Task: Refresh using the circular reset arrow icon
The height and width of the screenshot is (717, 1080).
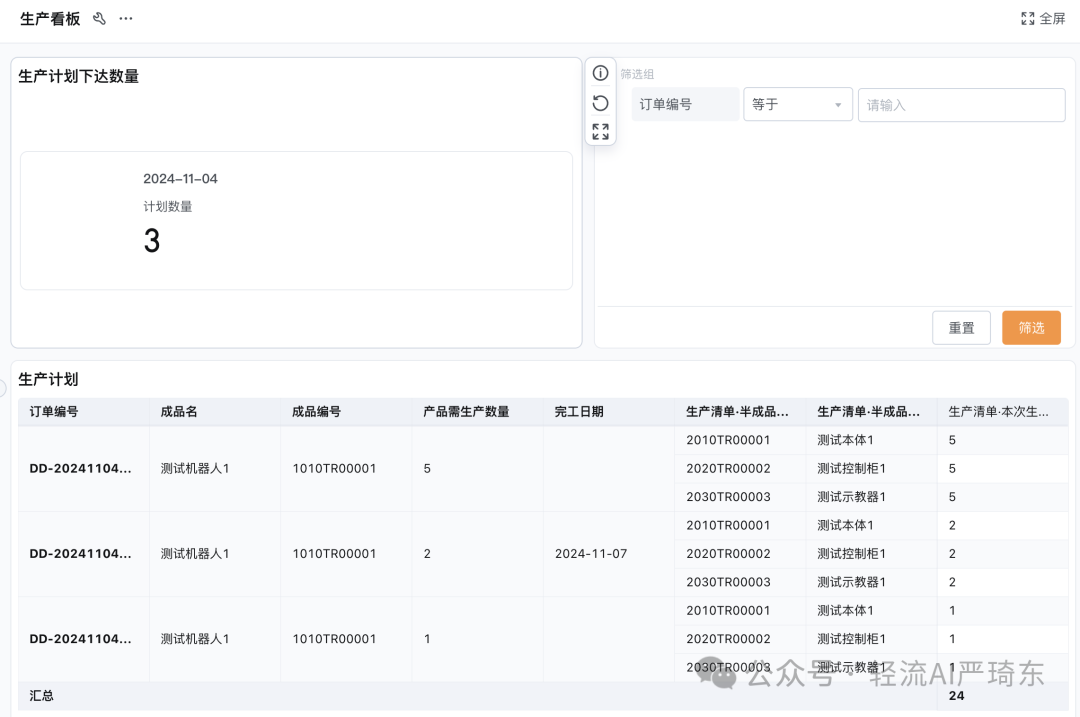Action: (x=601, y=103)
